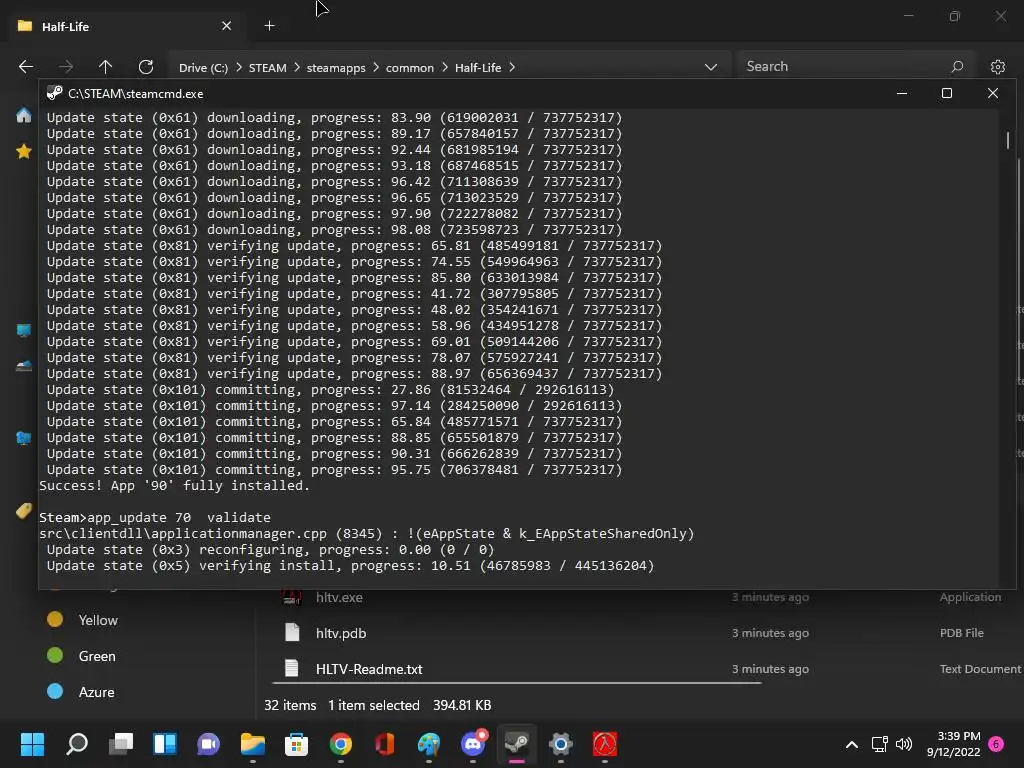Open a new Explorer tab
Viewport: 1024px width, 768px height.
269,25
